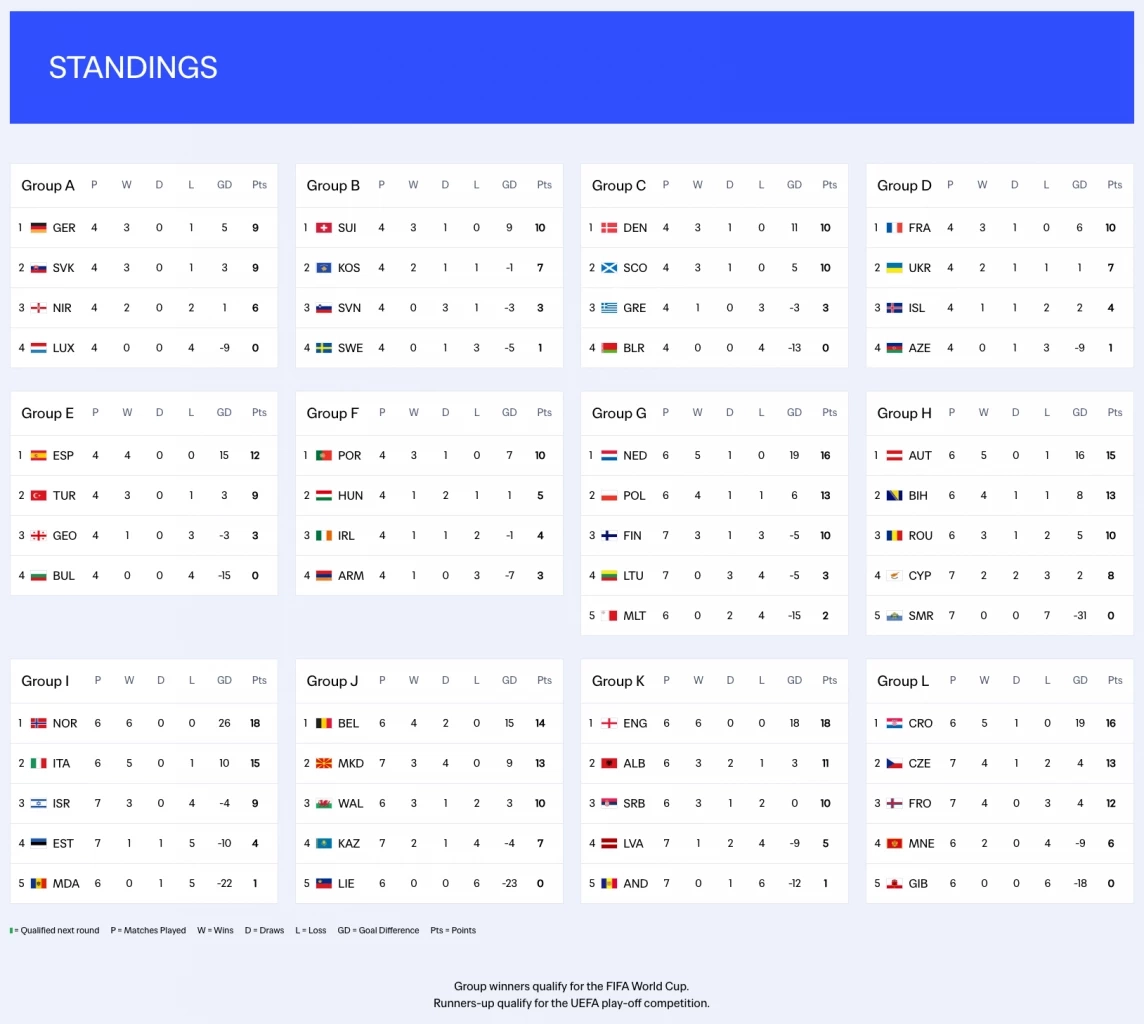Click the STANDINGS banner title
This screenshot has height=1024, width=1144.
pos(133,67)
